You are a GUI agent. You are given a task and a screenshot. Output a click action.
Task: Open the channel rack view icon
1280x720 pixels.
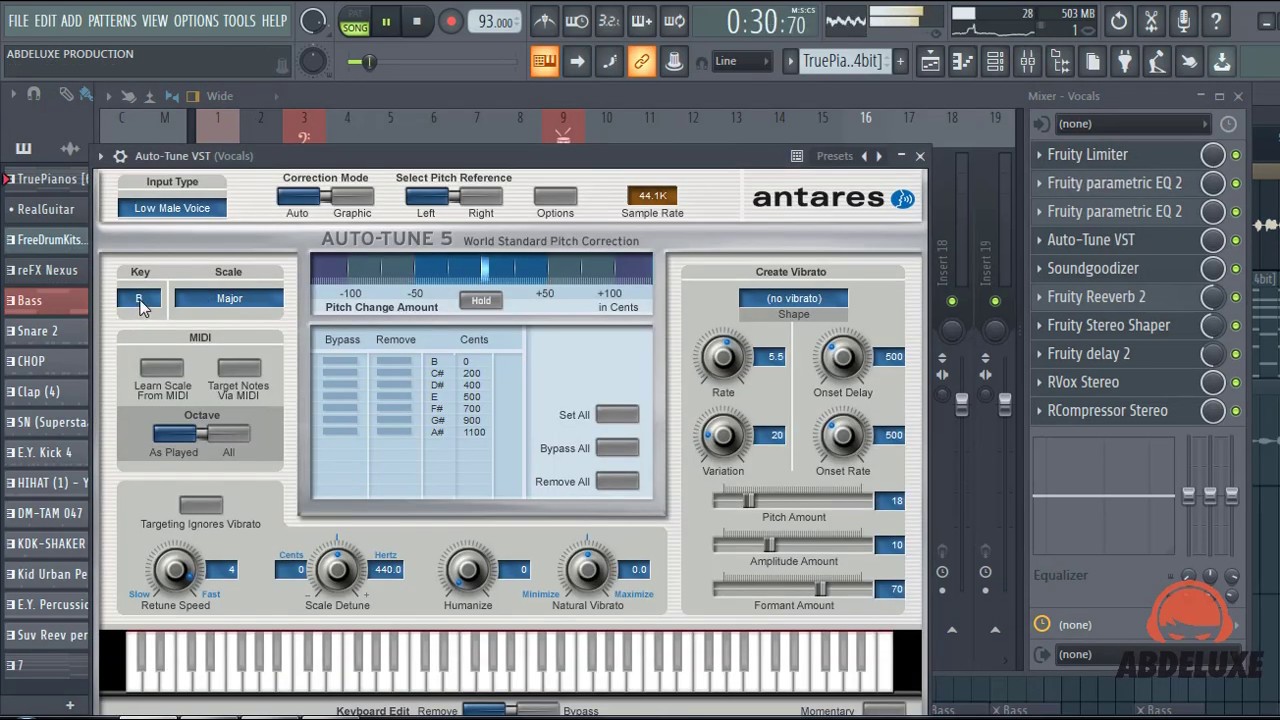(x=995, y=62)
